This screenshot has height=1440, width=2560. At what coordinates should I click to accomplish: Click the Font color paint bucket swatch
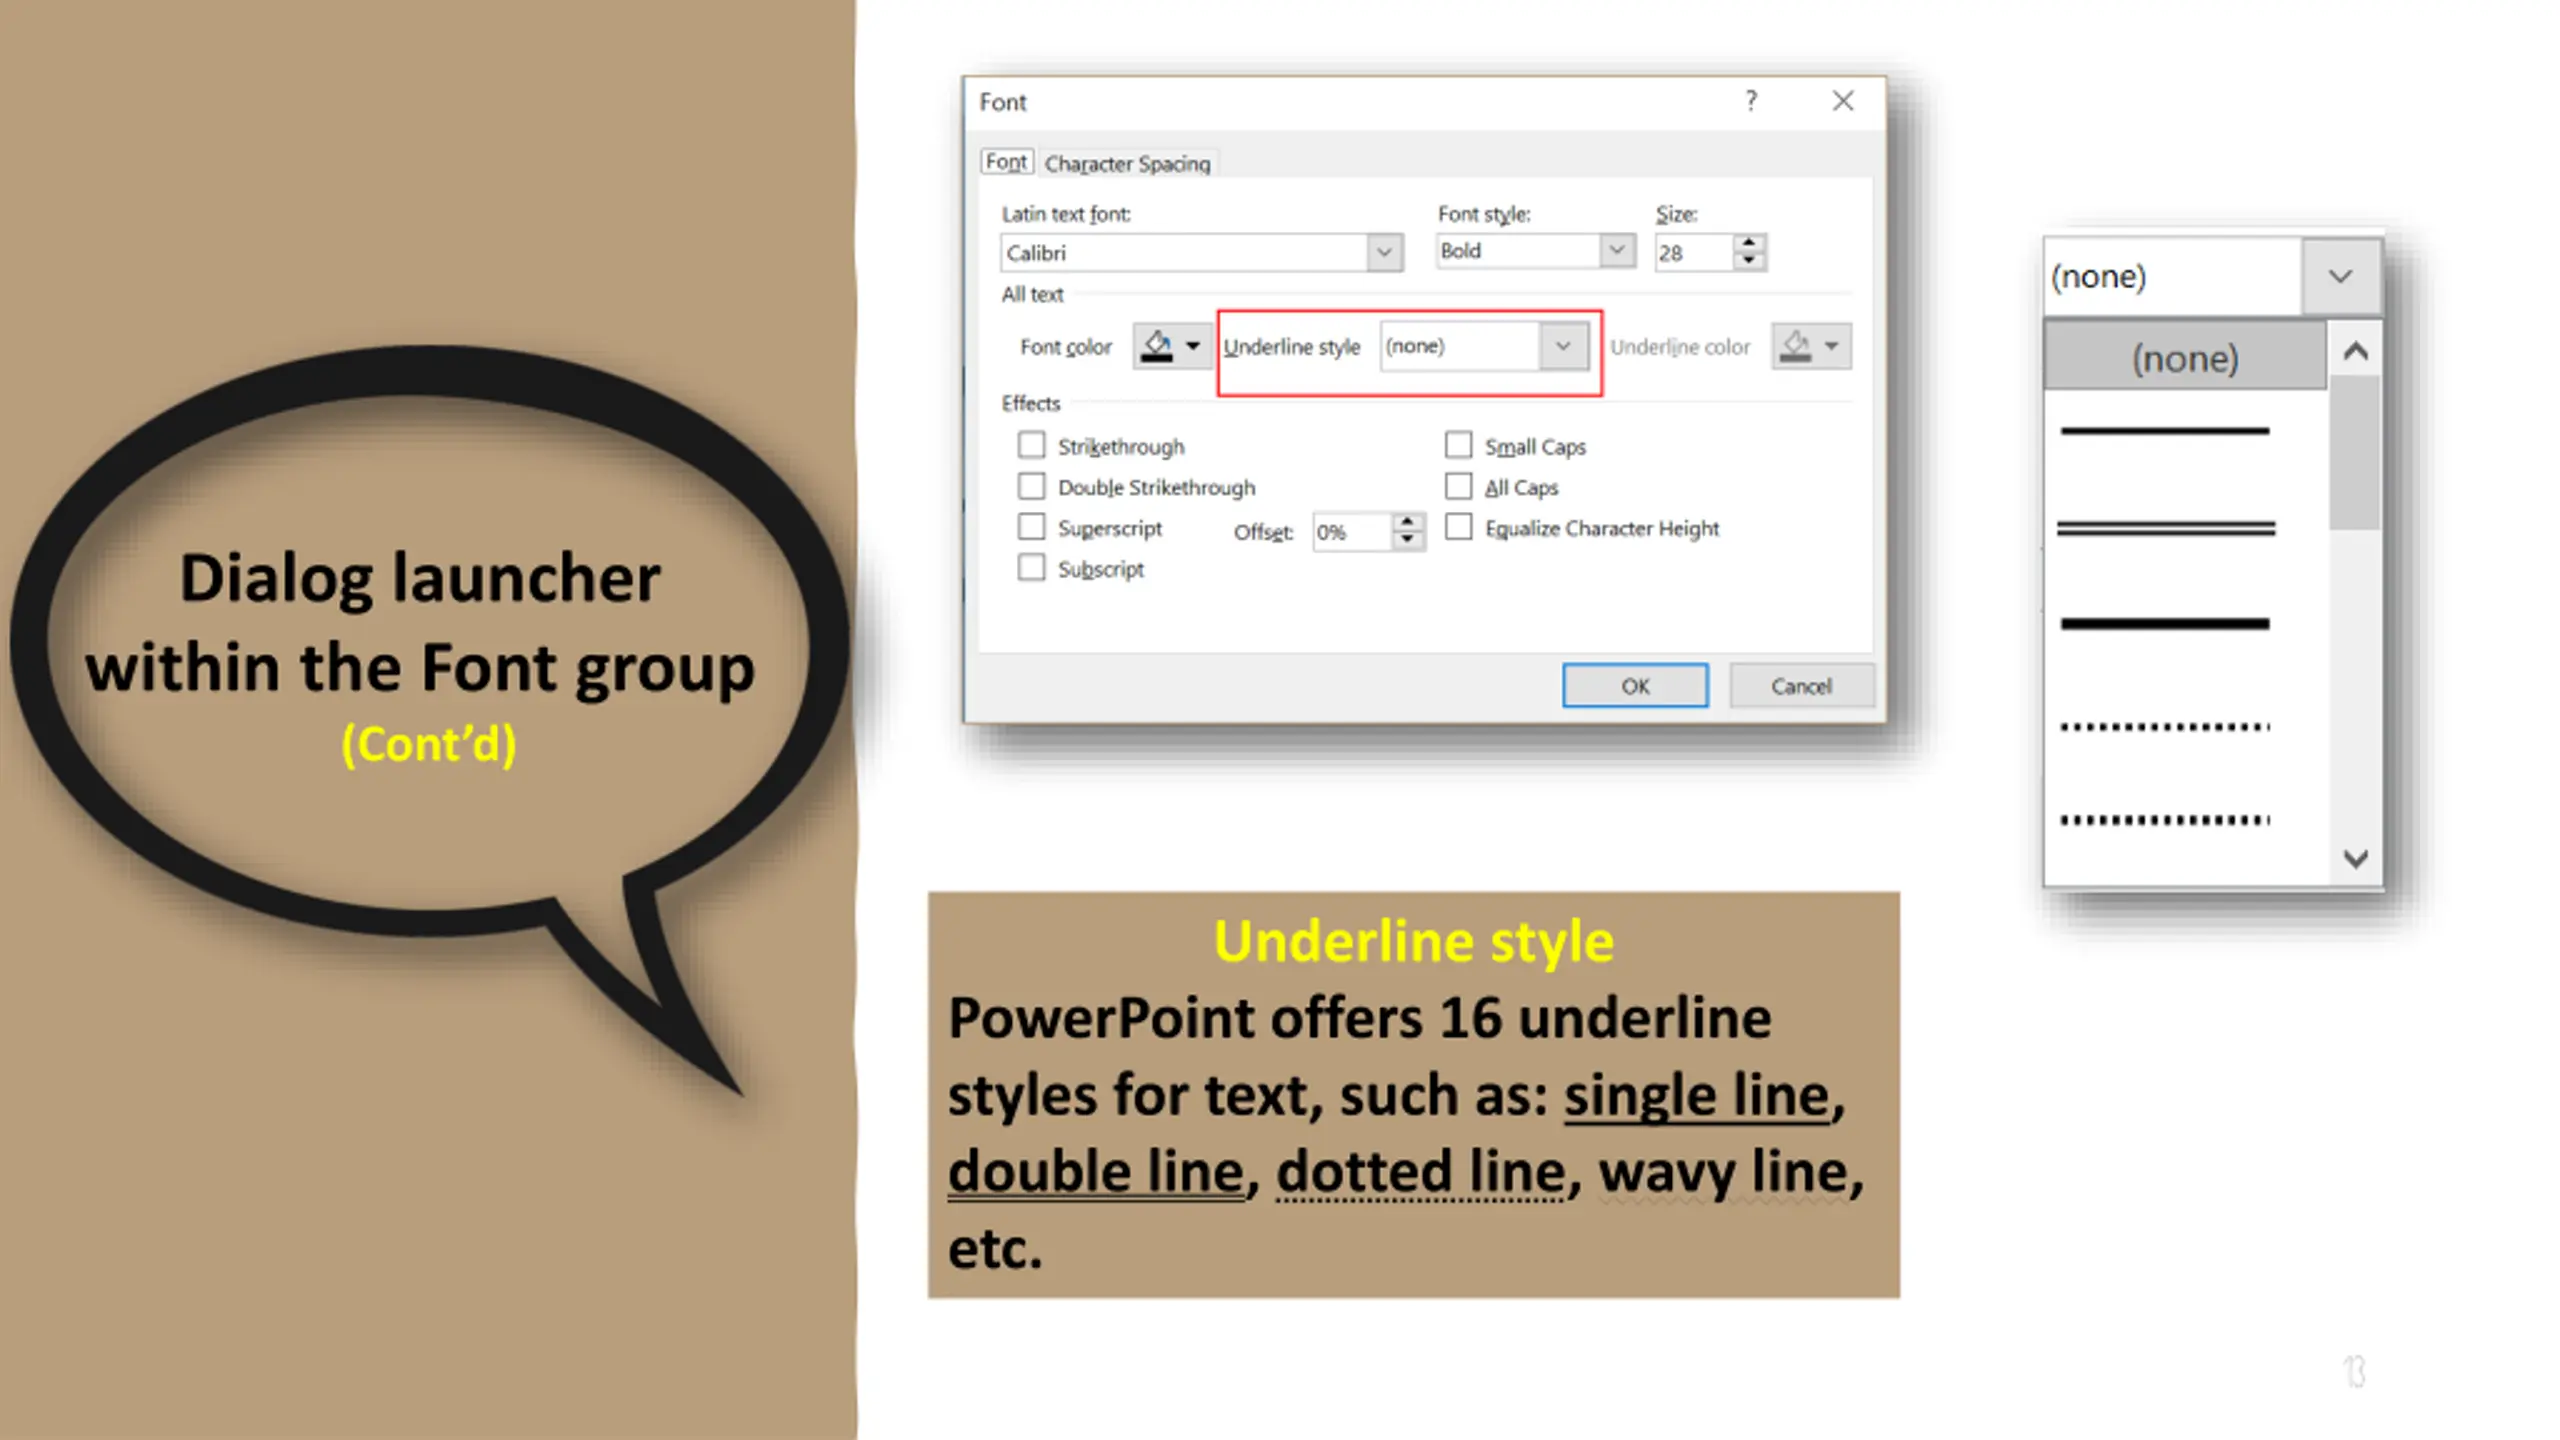1157,346
